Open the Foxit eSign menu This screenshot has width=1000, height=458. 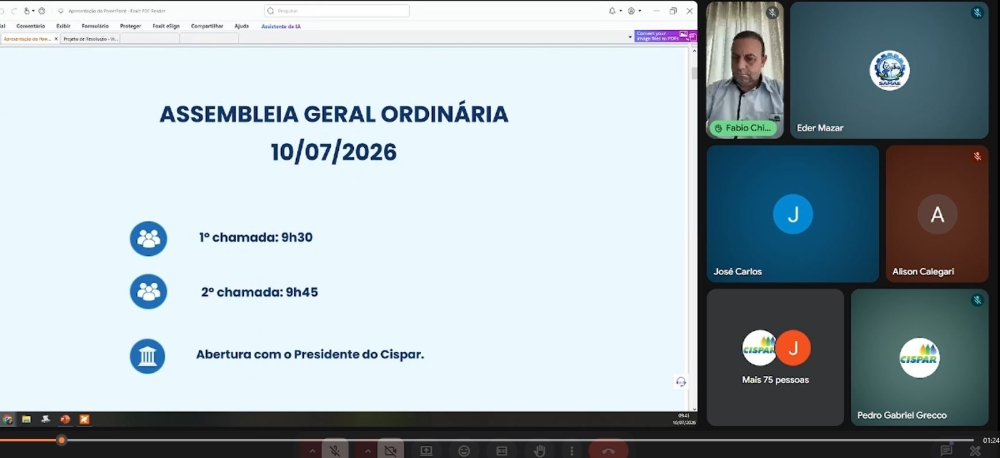(166, 26)
